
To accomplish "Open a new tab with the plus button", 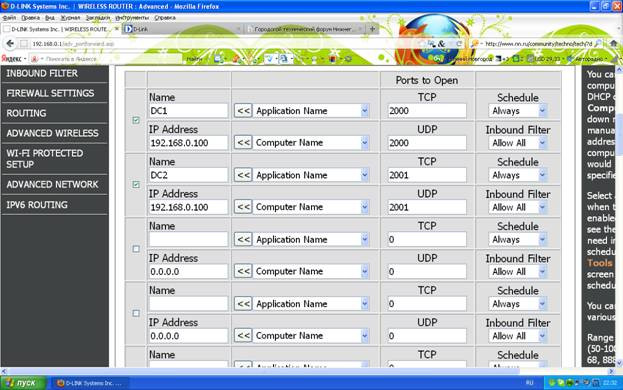I will click(372, 29).
